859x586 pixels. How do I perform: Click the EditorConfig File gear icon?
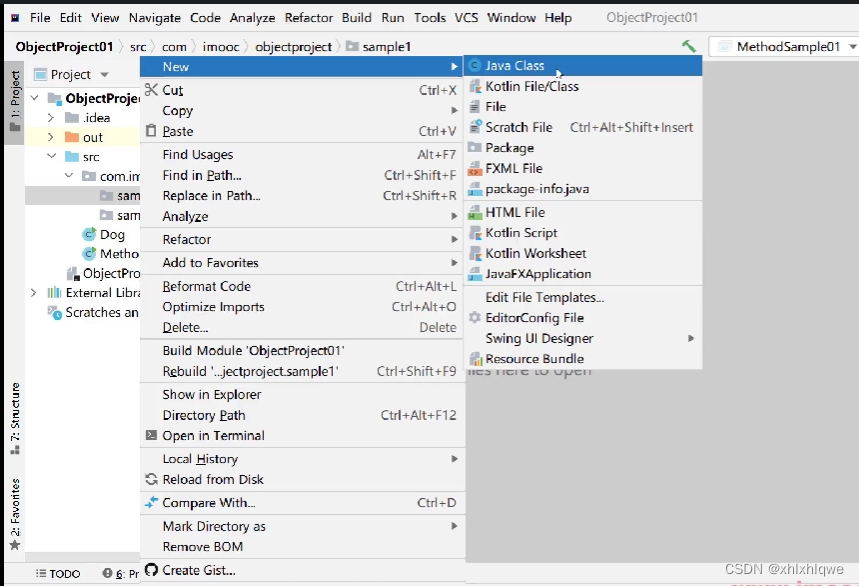click(x=475, y=318)
